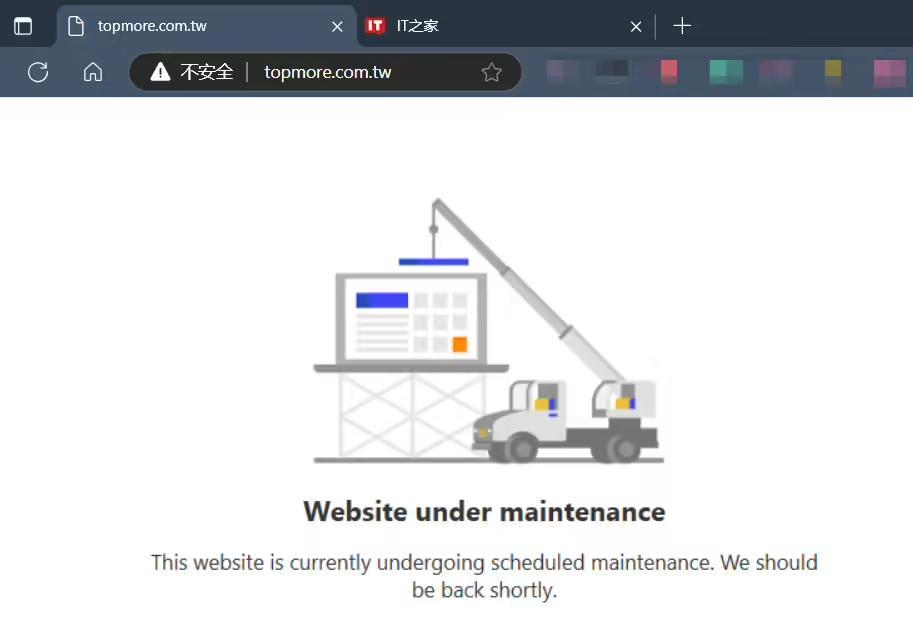
Task: Click the page icon on topmore tab
Action: pyautogui.click(x=76, y=26)
